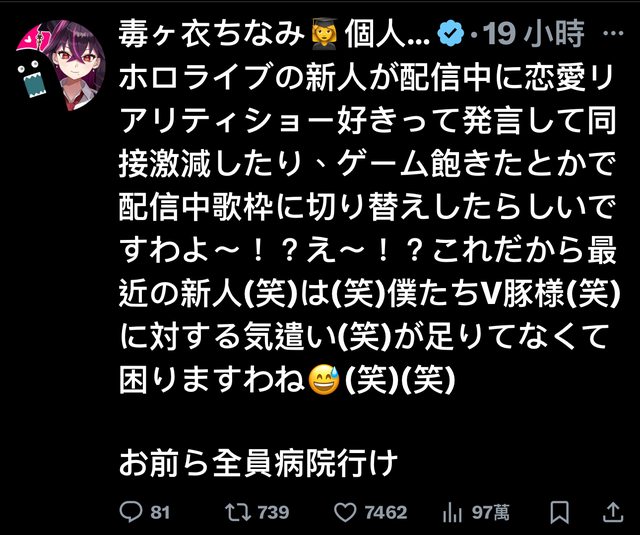Open display name 毒ヶ衣ちなみ profile
Viewport: 640px width, 535px height.
pos(211,34)
